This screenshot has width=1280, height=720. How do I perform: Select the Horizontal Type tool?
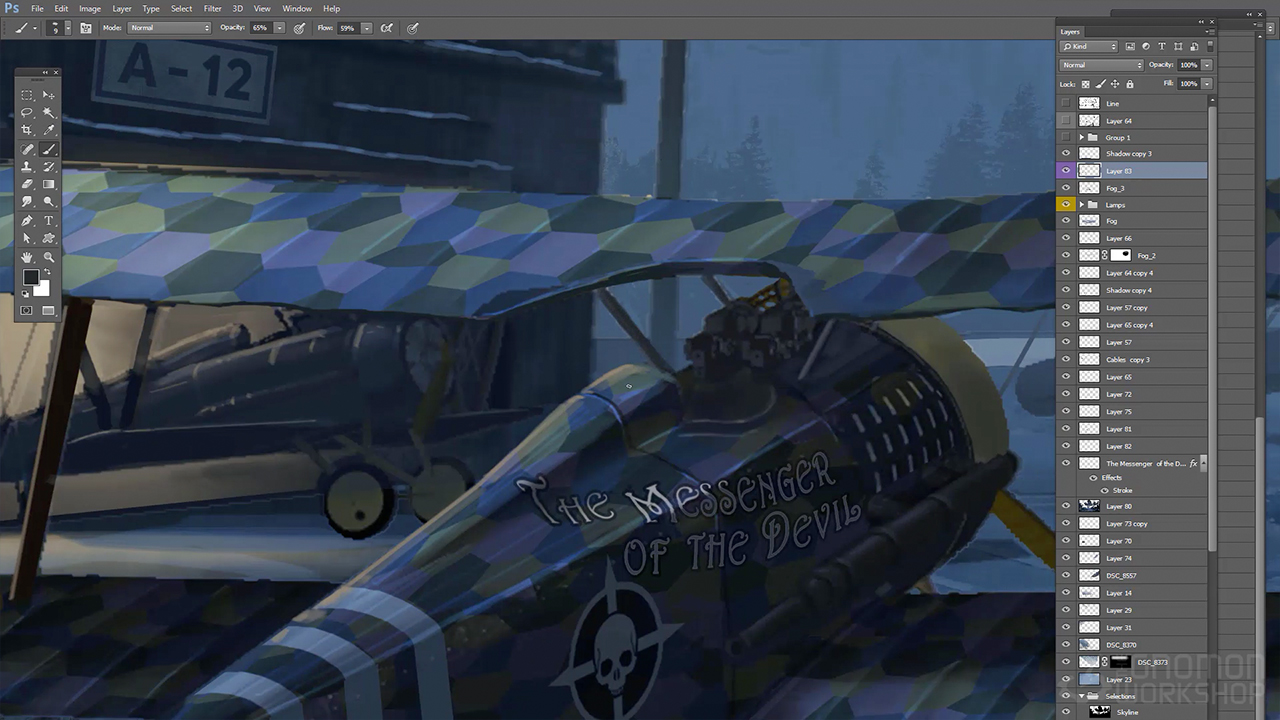click(x=49, y=221)
